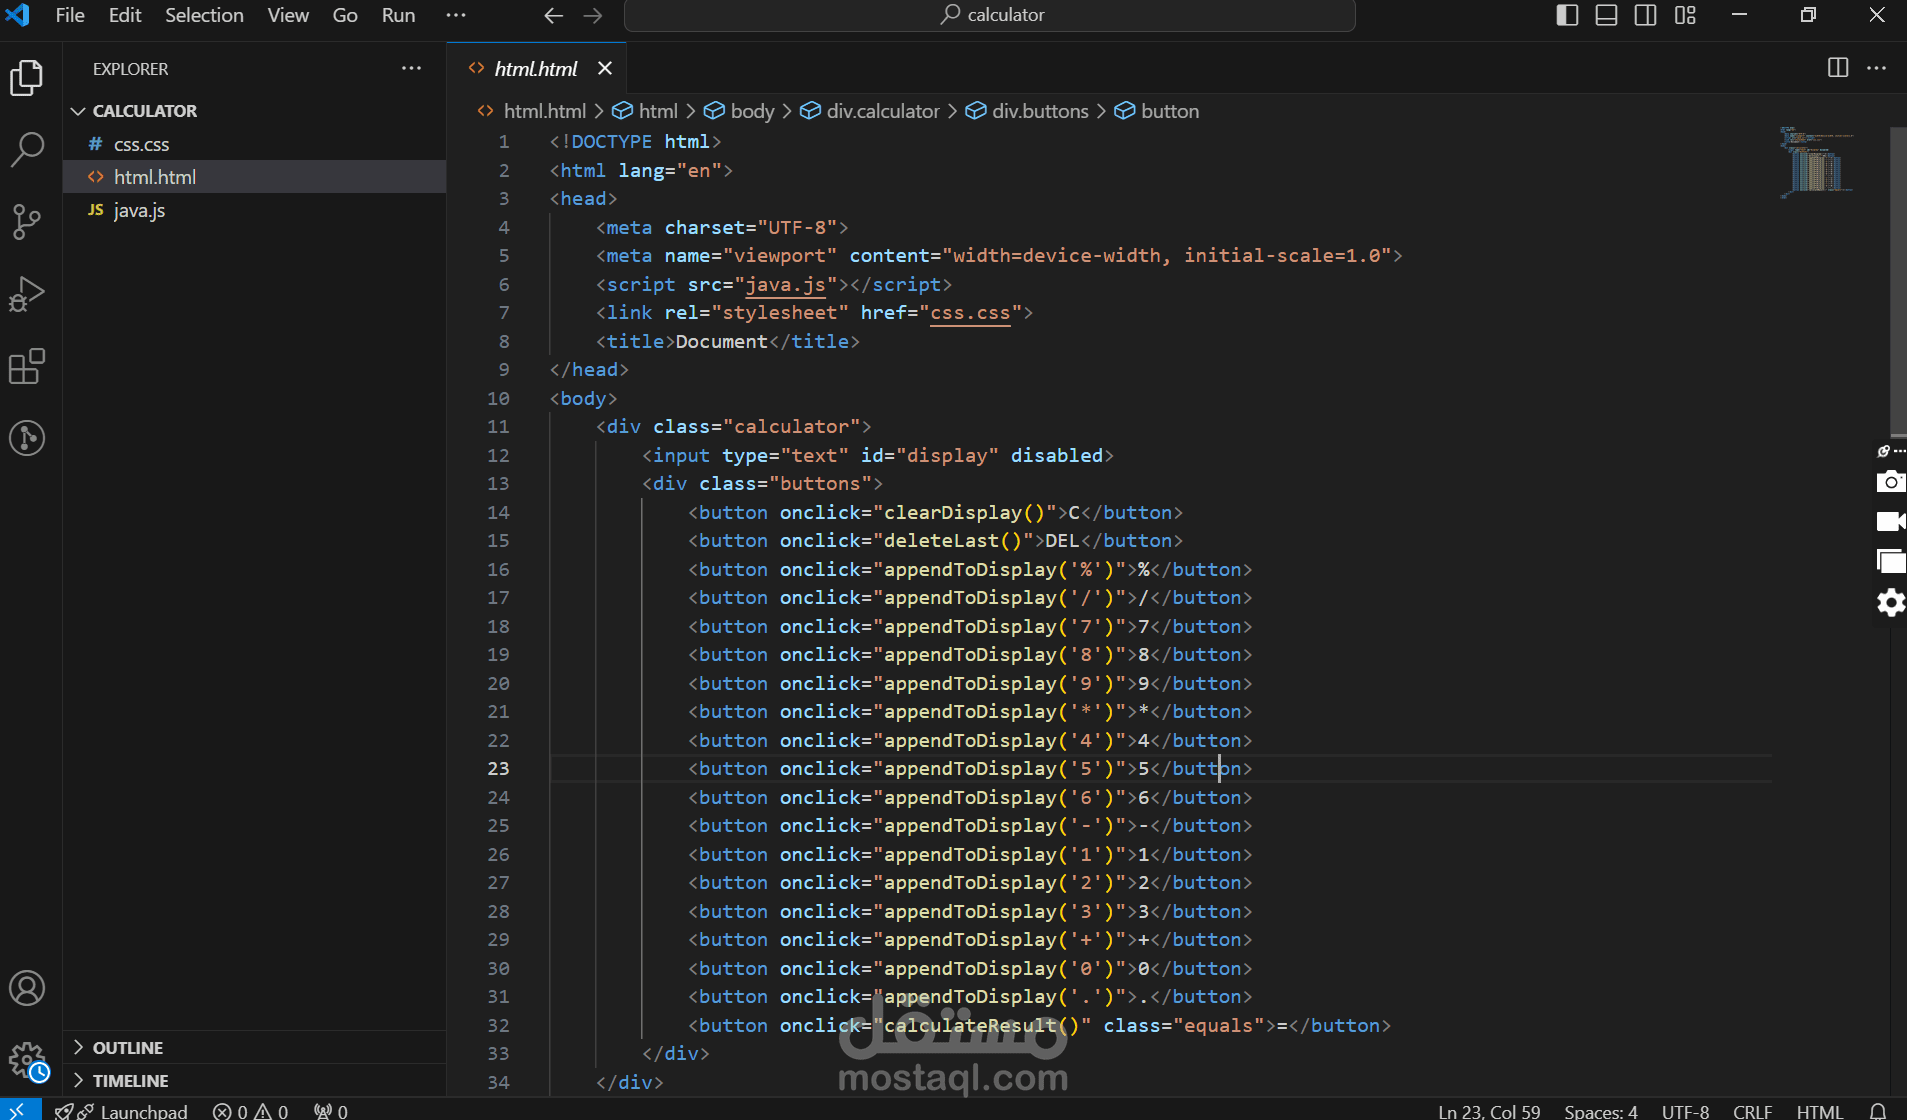Open the Explorer view in the activity bar
Viewport: 1907px width, 1120px height.
pyautogui.click(x=27, y=77)
